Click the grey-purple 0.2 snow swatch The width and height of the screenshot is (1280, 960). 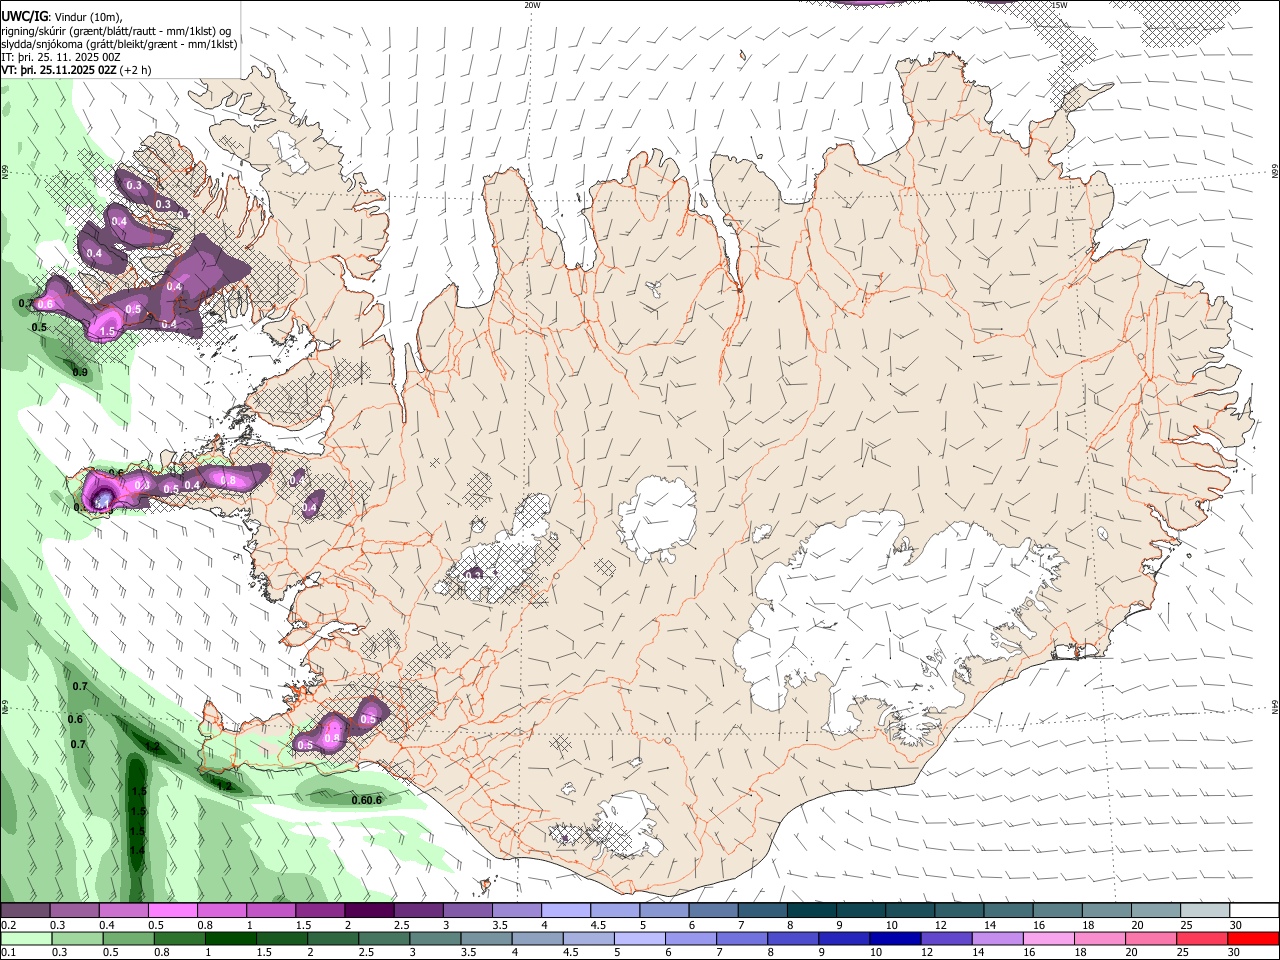pyautogui.click(x=25, y=911)
